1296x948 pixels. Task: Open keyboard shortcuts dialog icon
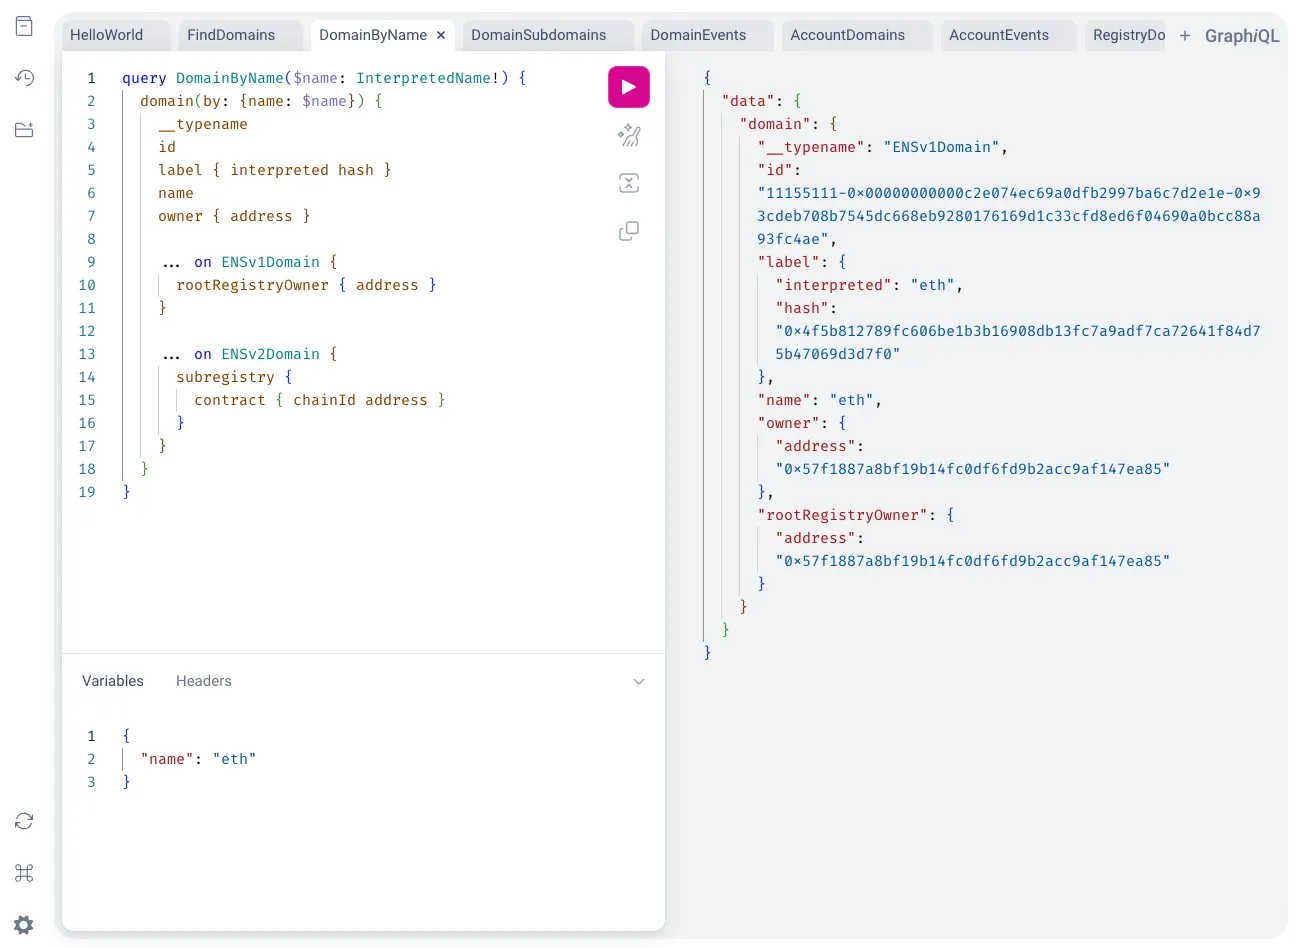pyautogui.click(x=25, y=873)
